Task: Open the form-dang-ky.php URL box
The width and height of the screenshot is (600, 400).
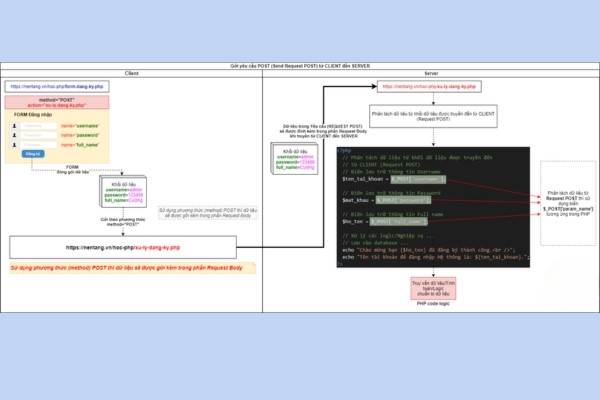Action: [57, 87]
